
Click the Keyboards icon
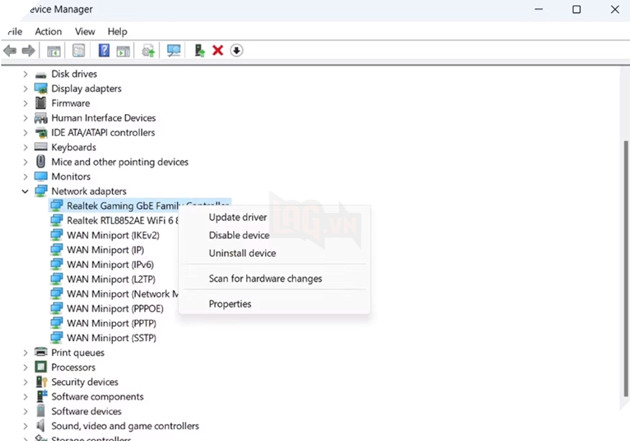point(41,147)
